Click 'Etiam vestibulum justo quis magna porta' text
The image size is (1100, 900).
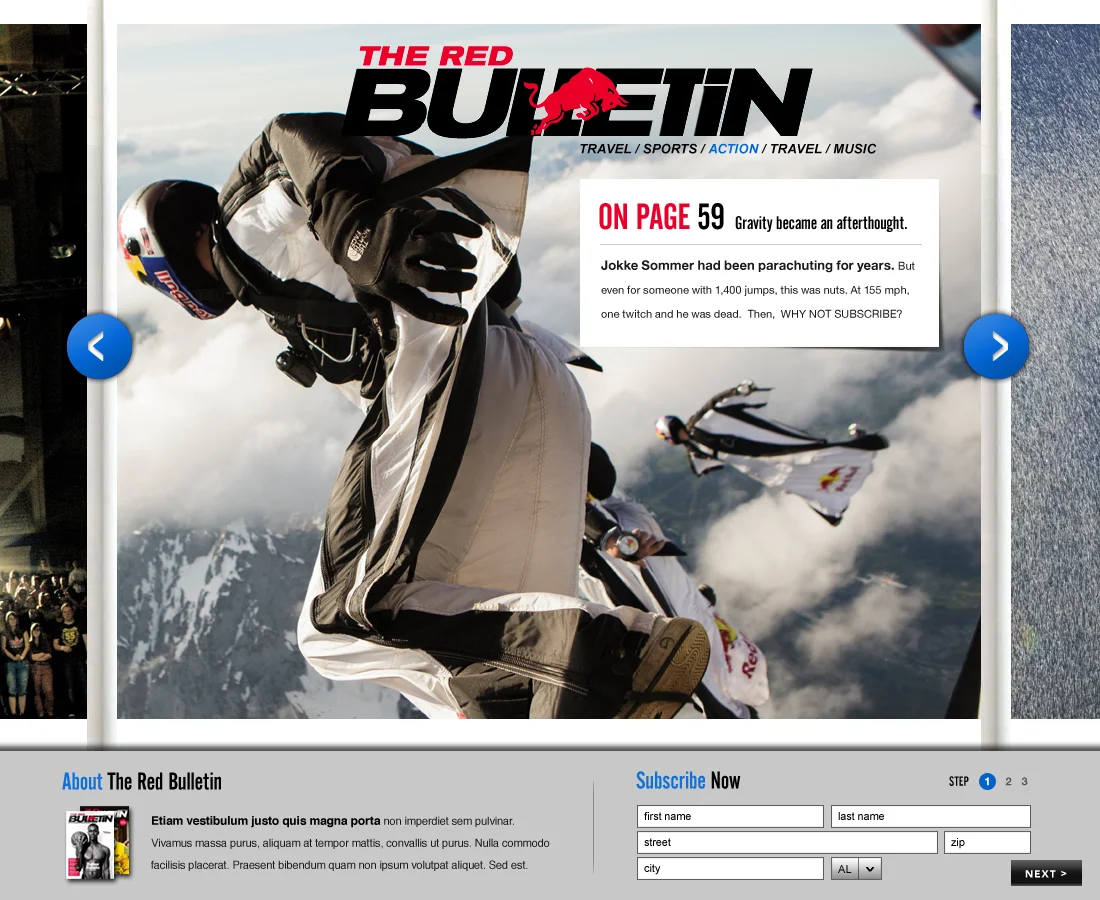(265, 821)
